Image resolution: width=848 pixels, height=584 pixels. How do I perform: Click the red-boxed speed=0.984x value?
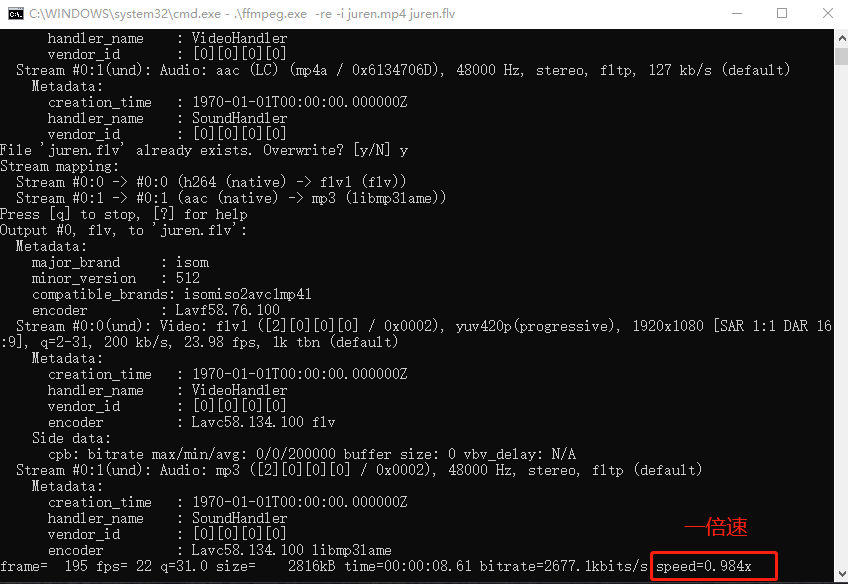714,566
